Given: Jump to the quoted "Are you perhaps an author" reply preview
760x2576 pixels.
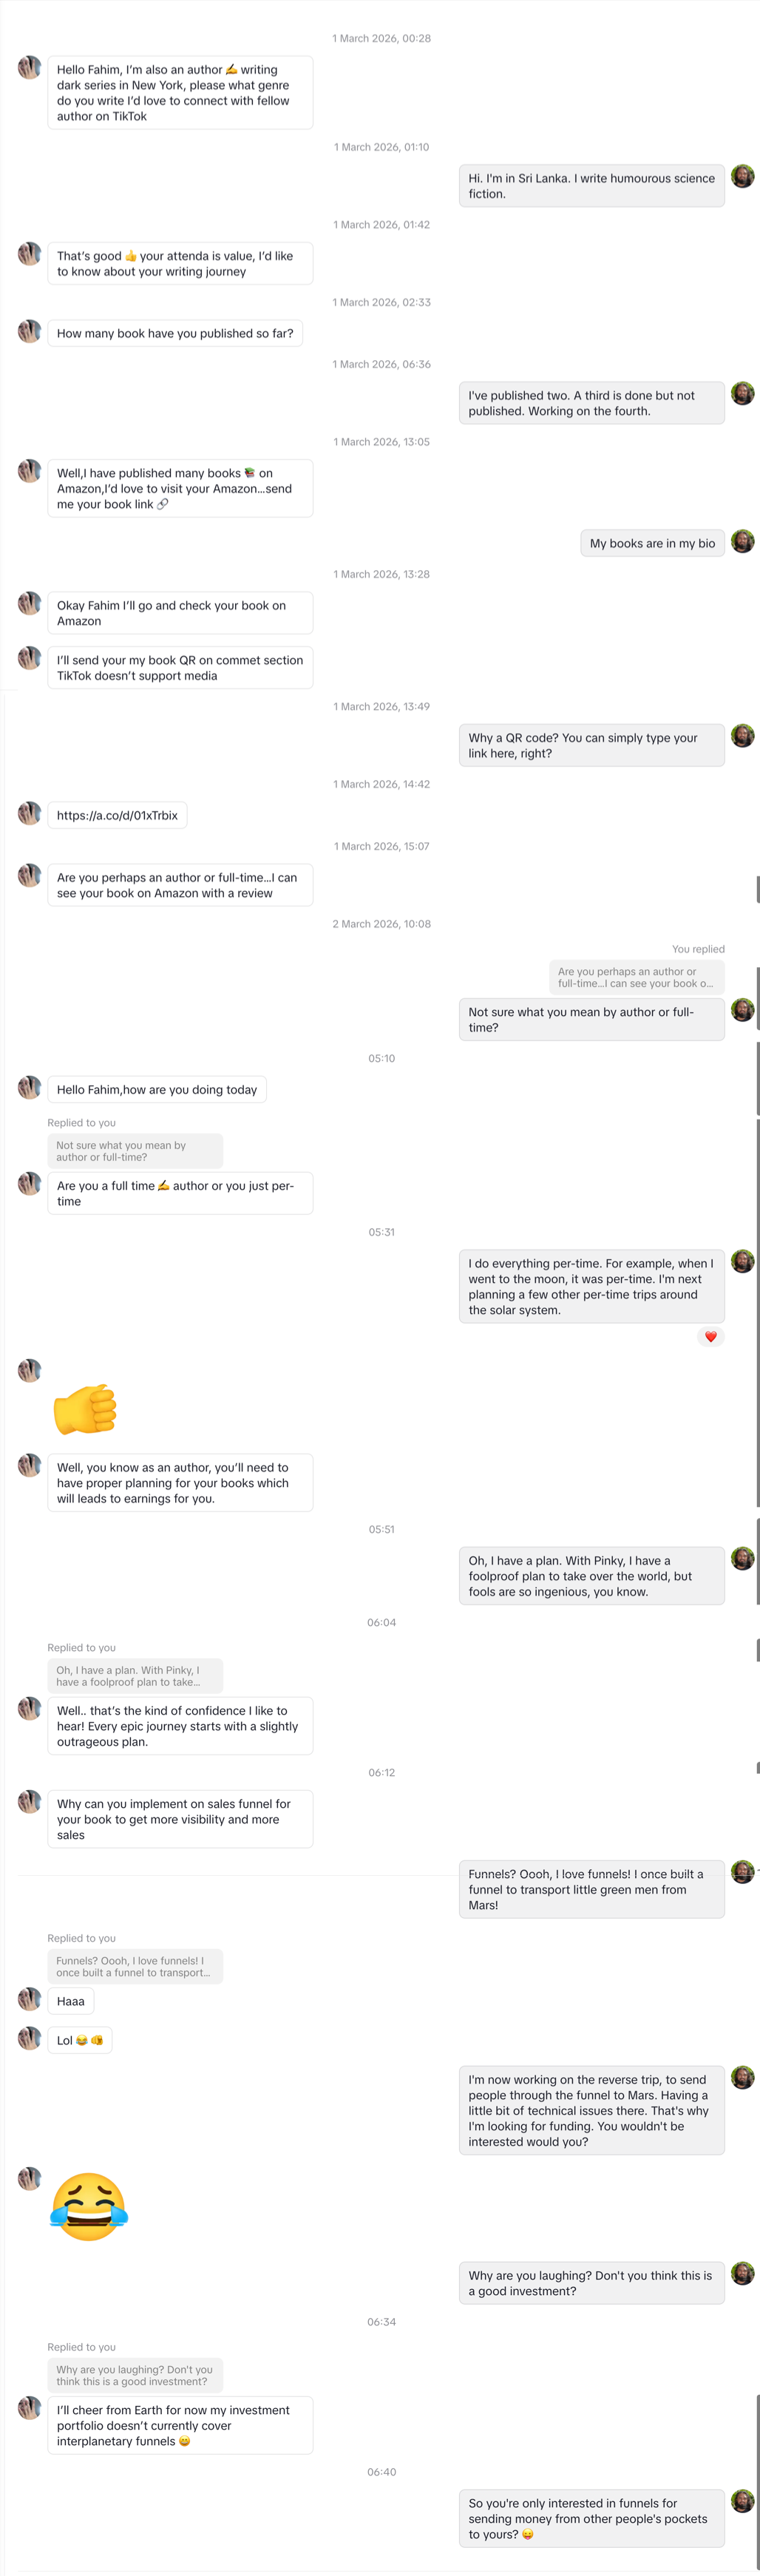Looking at the screenshot, I should (636, 977).
